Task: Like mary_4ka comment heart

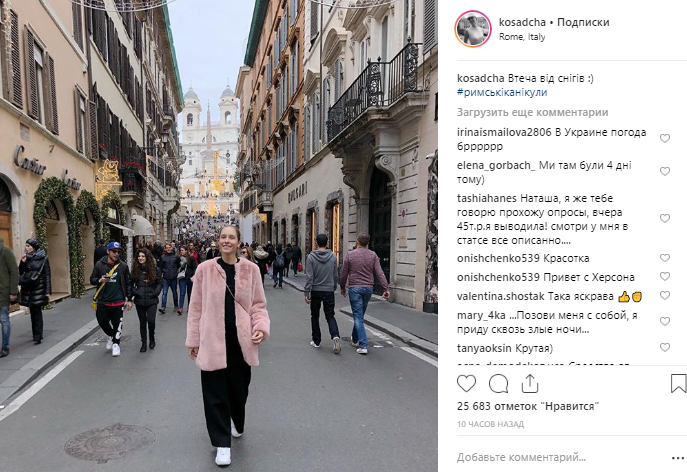Action: (x=665, y=321)
